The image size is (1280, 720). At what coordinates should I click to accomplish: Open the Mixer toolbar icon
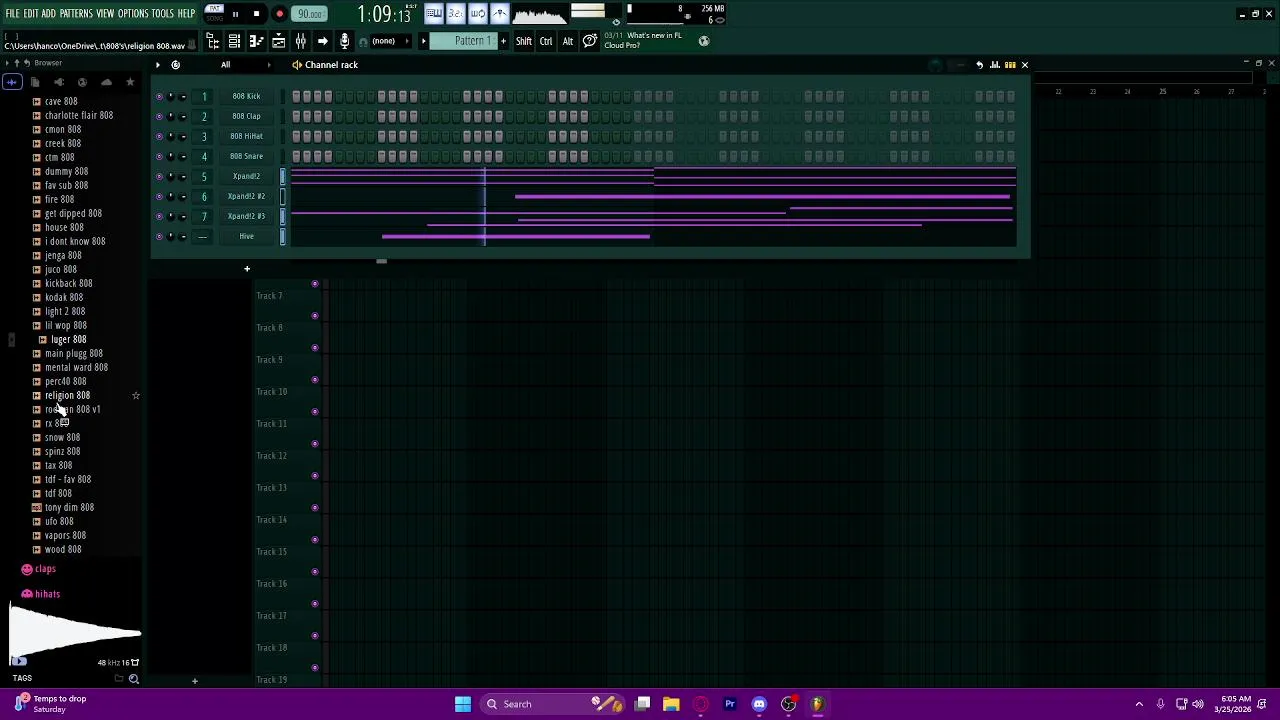coord(300,41)
